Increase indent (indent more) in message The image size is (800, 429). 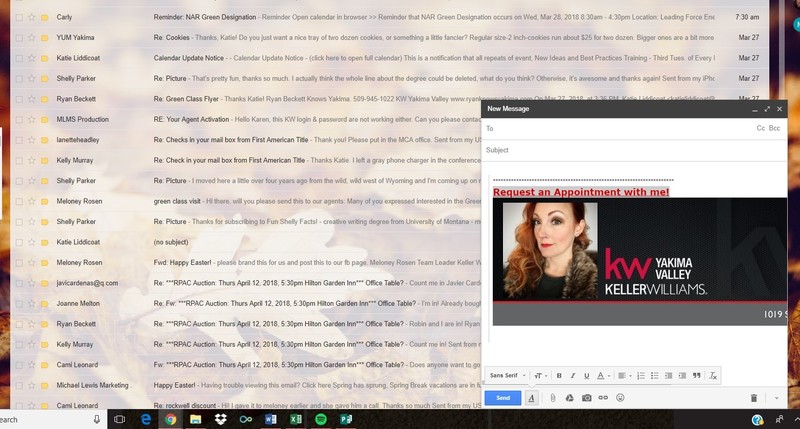coord(682,375)
